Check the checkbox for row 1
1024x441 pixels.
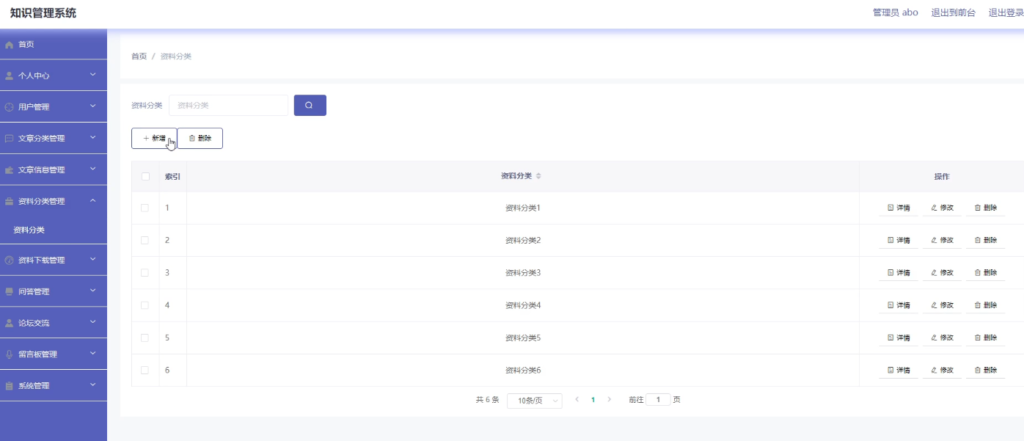145,208
